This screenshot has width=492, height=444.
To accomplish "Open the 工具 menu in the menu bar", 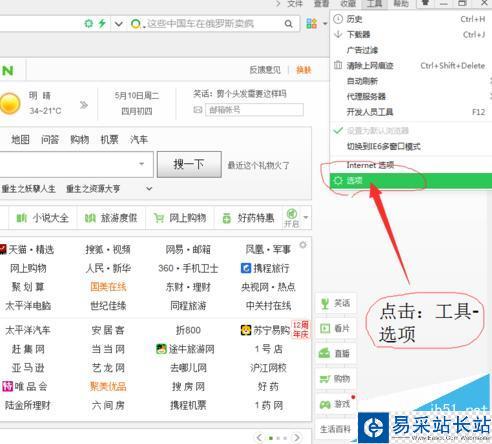I will [375, 4].
